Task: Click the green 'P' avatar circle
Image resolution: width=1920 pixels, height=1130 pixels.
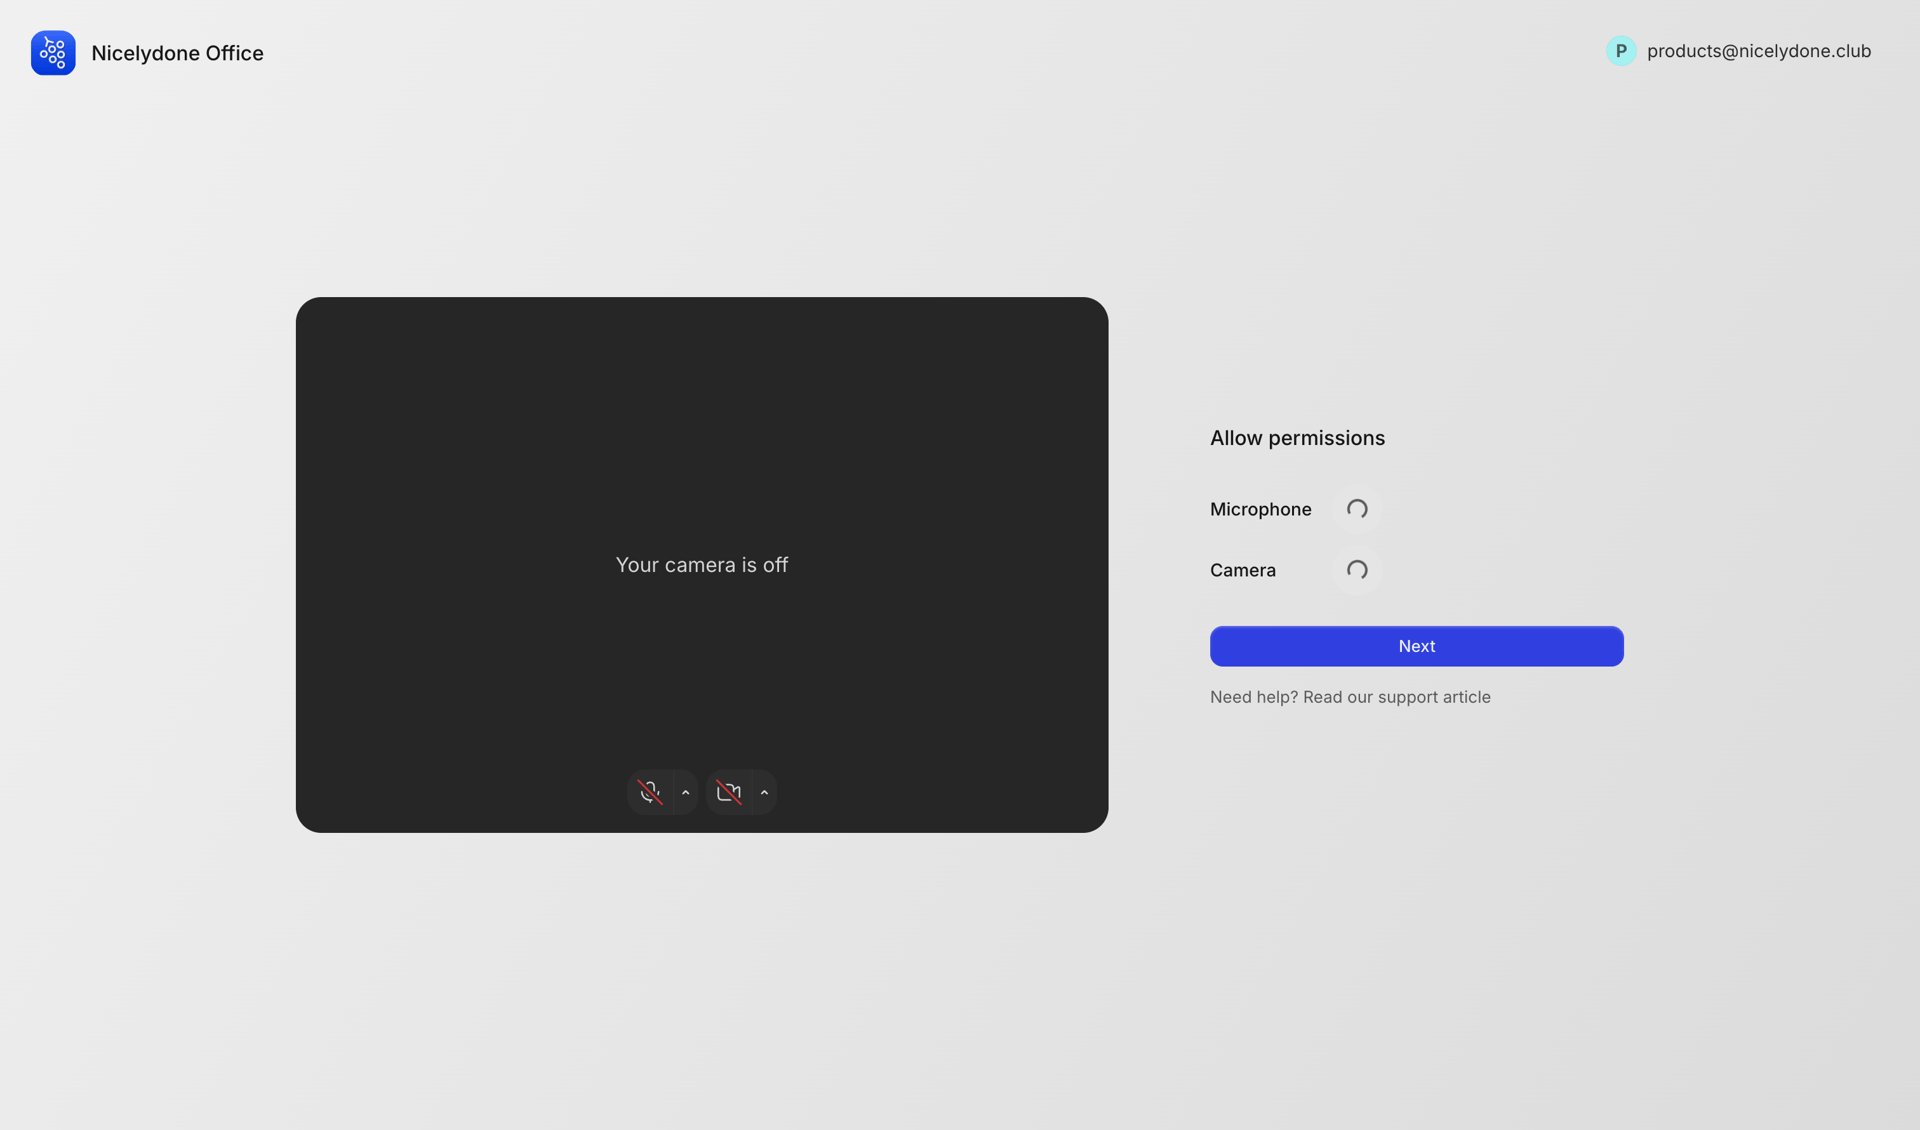Action: point(1620,50)
